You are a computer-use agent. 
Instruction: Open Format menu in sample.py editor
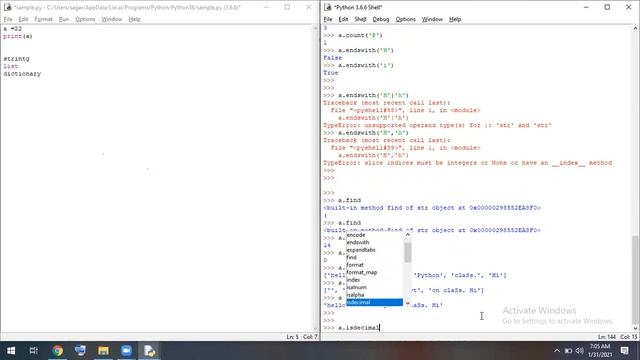[43, 19]
